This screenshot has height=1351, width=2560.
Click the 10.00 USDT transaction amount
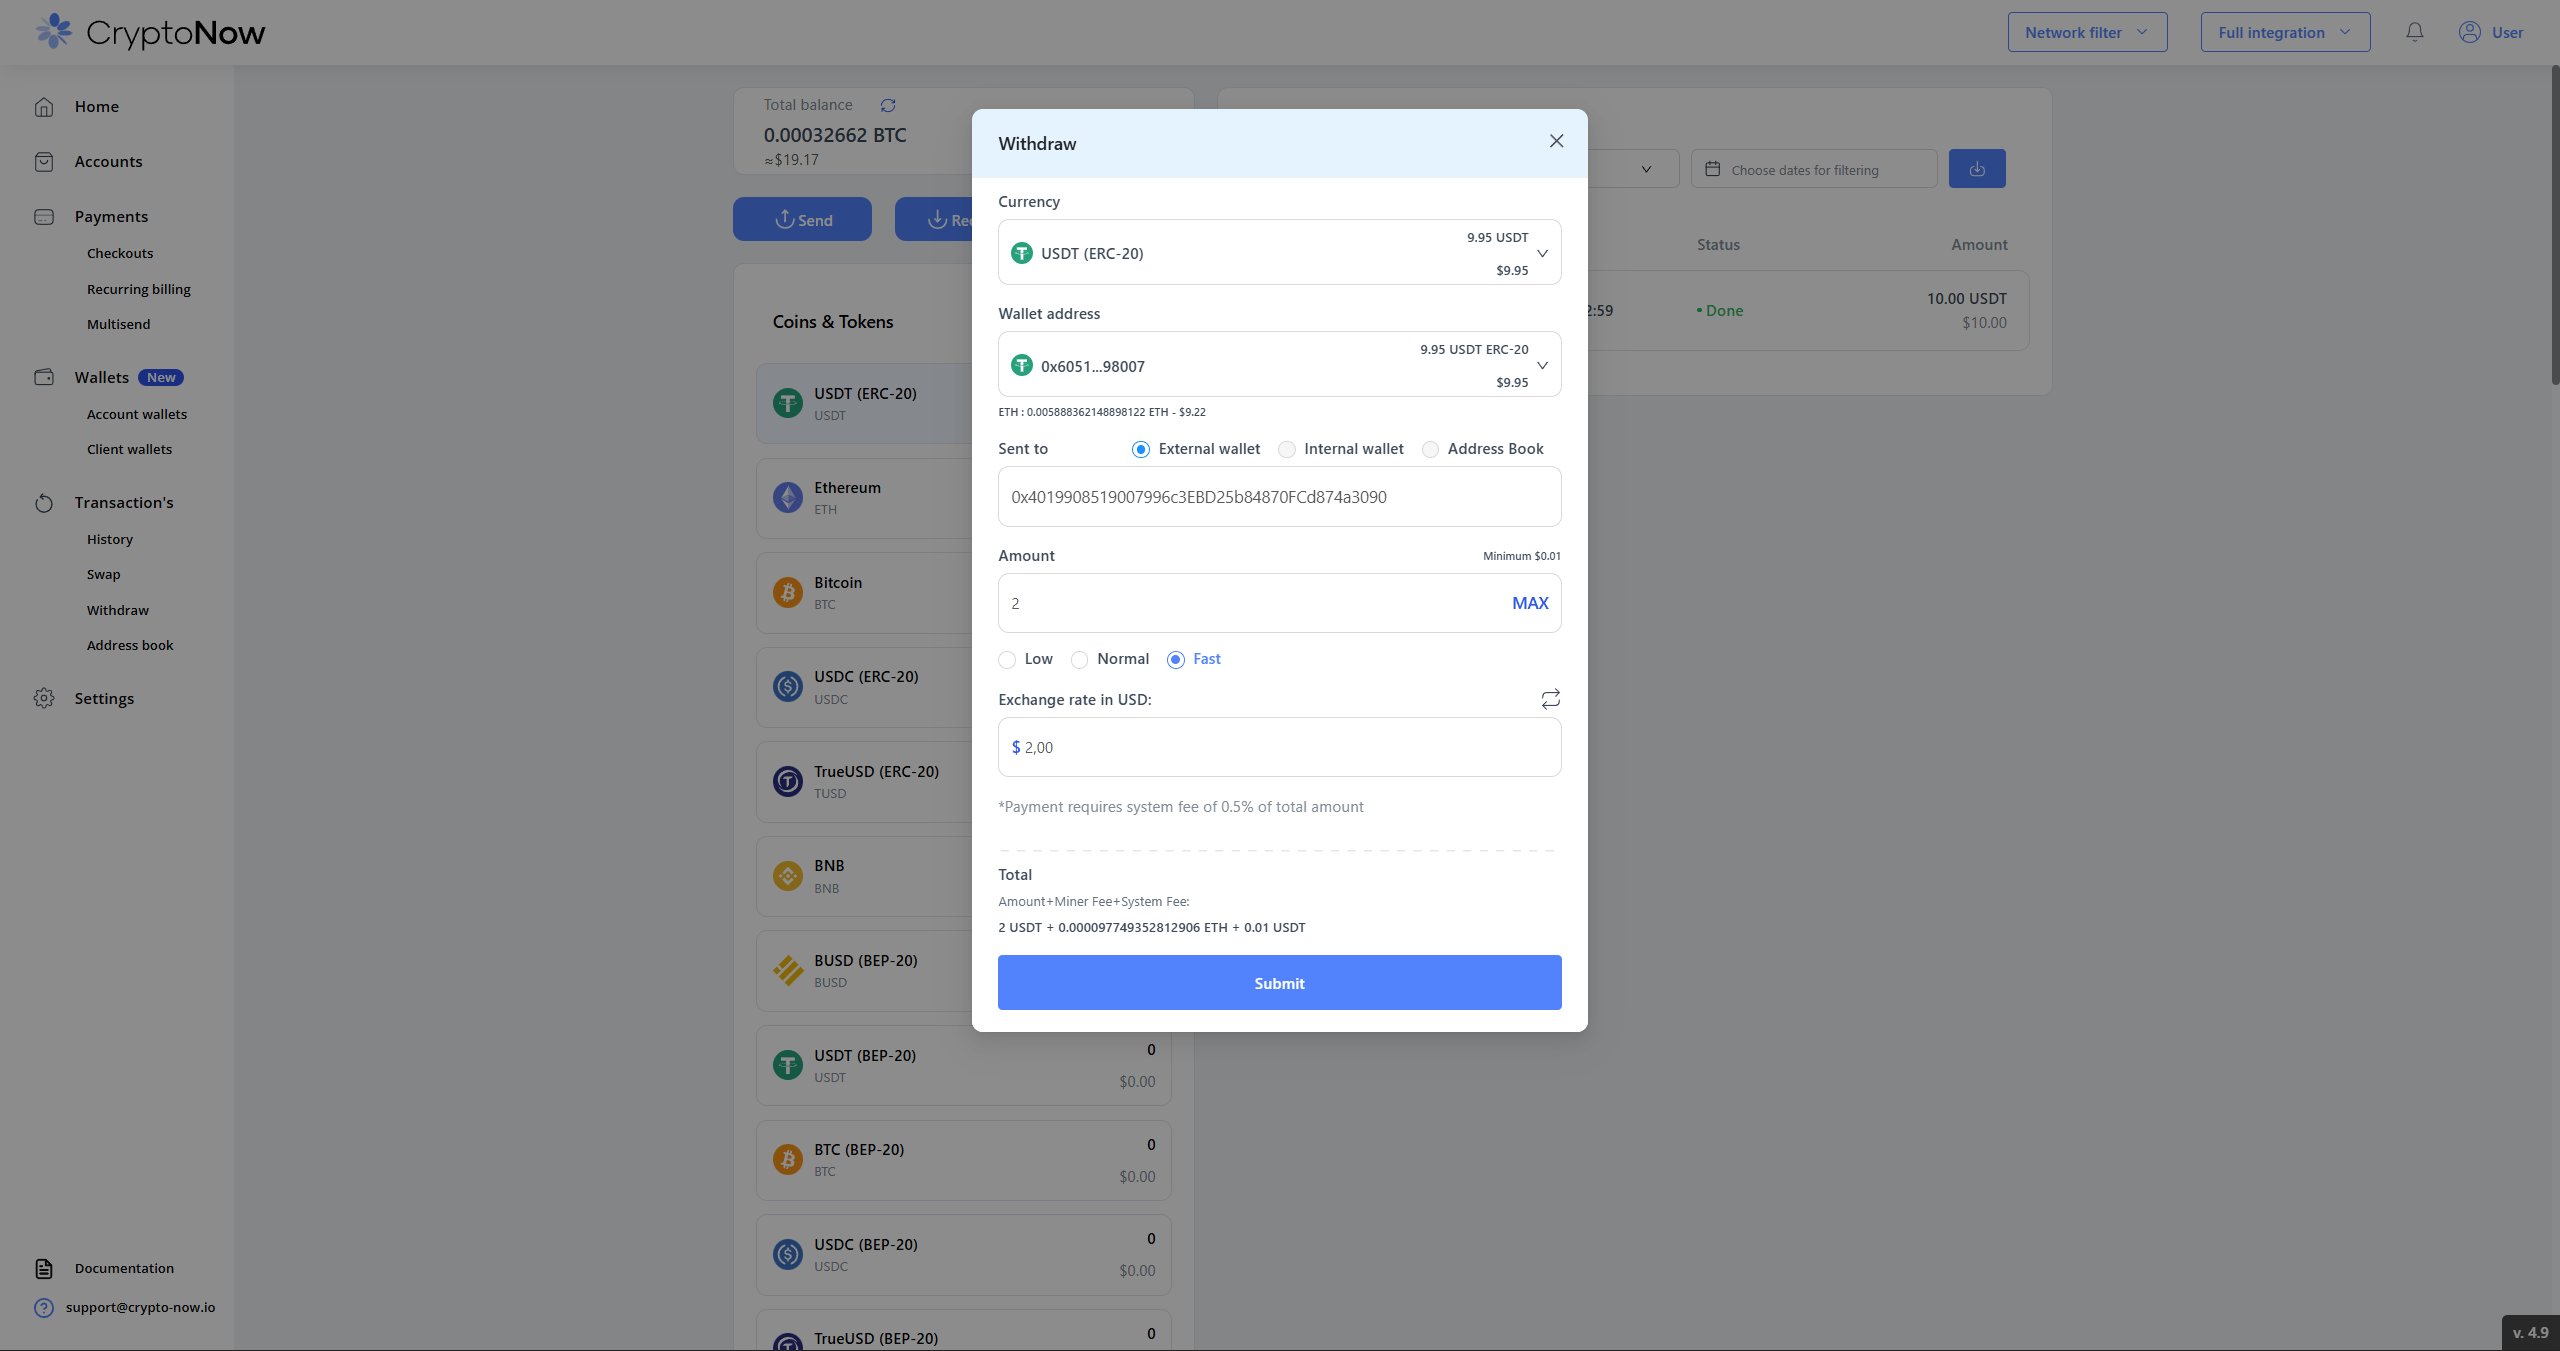point(1966,298)
